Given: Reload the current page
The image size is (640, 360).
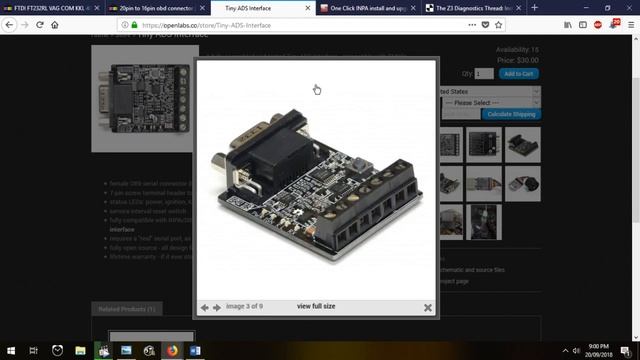Looking at the screenshot, I should pos(40,25).
